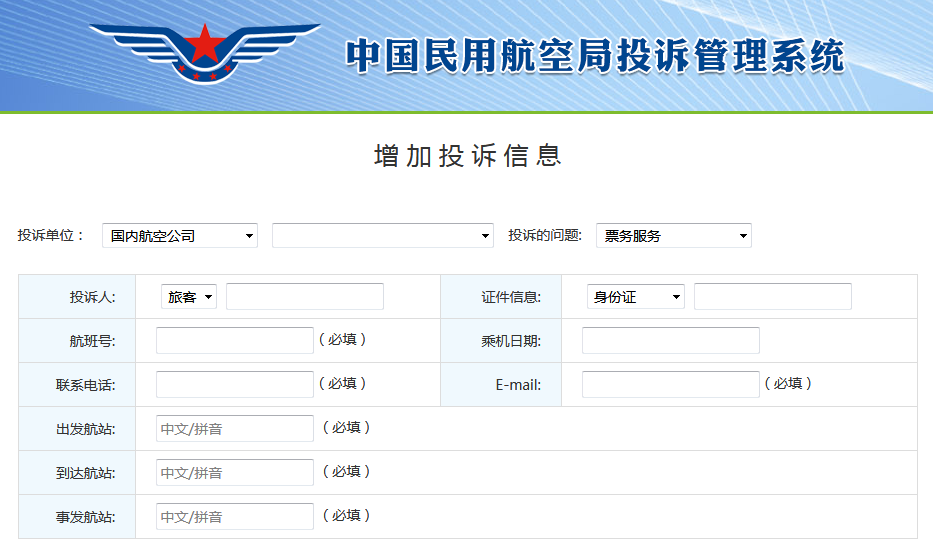Click the 航班号 flight number field
This screenshot has height=539, width=933.
234,340
